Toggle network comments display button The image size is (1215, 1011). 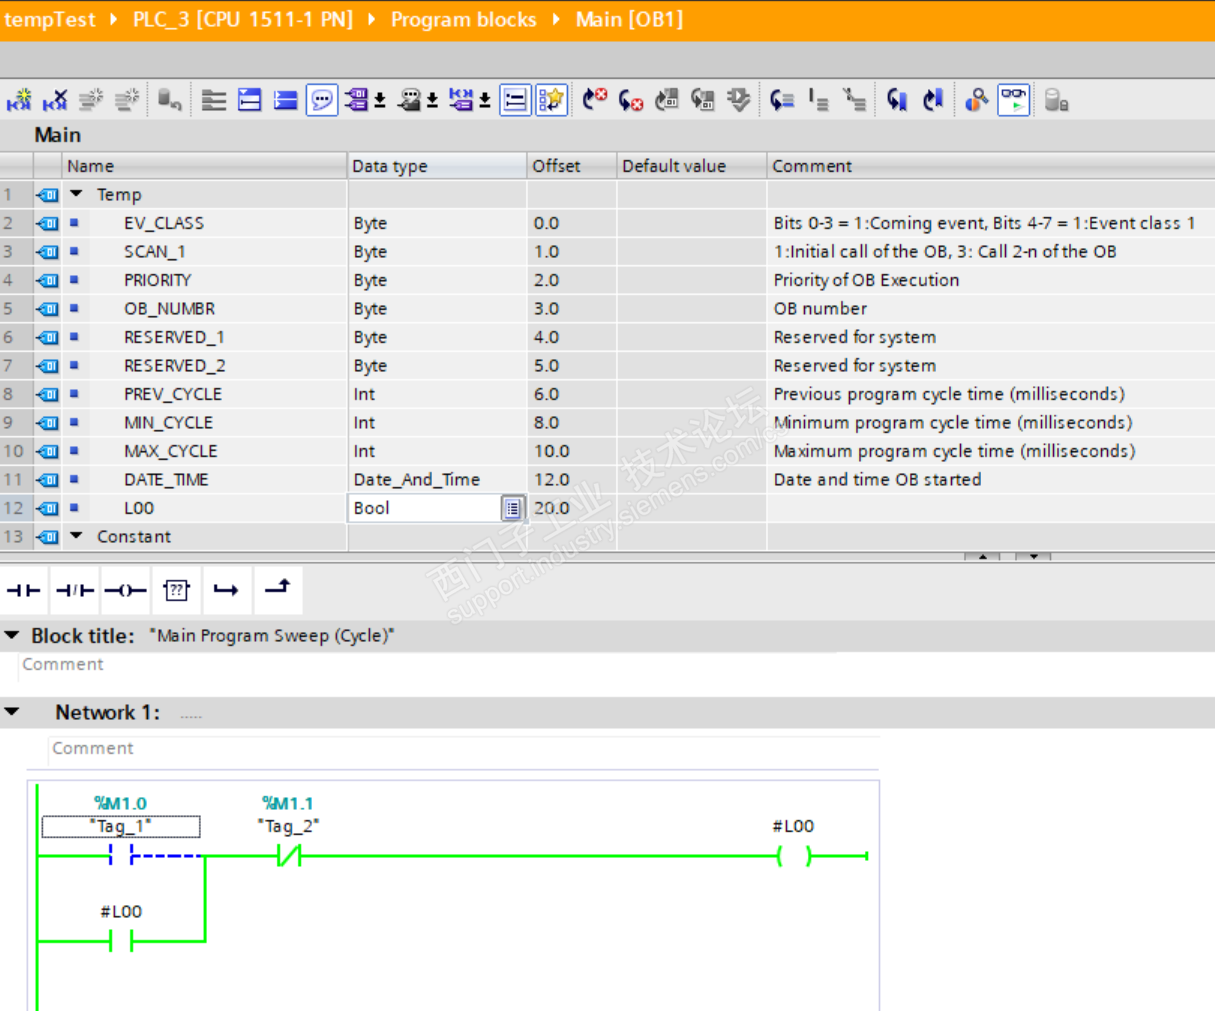tap(321, 100)
